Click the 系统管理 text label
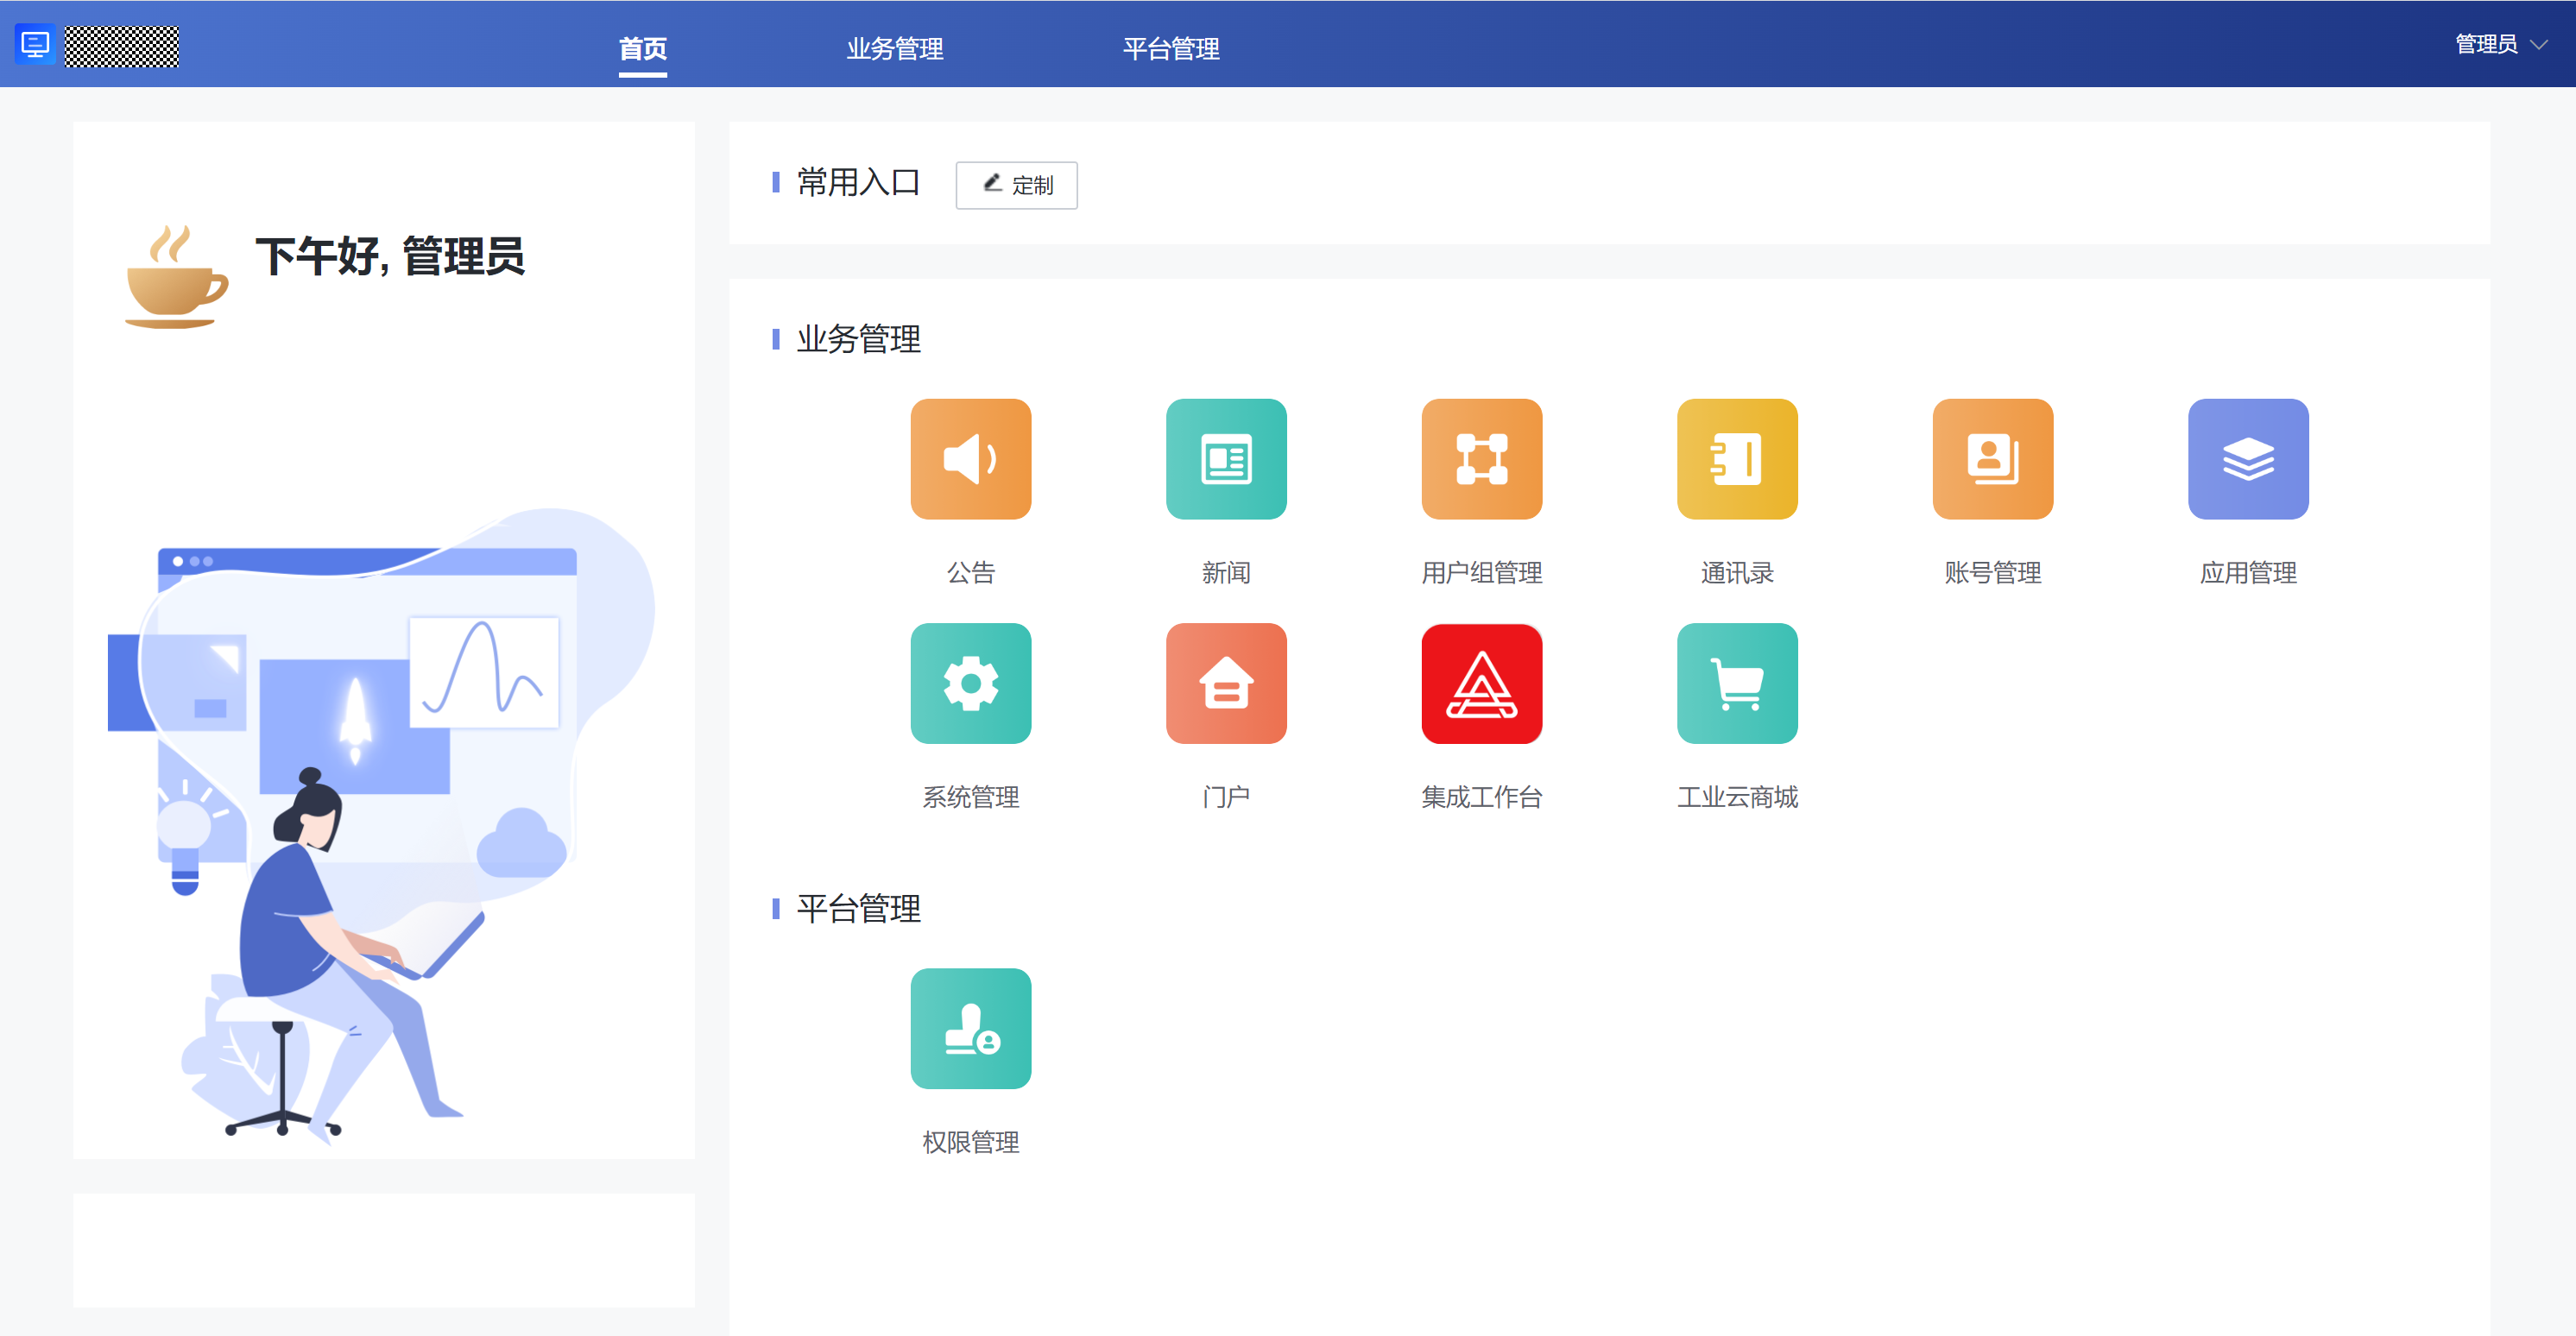 [x=970, y=797]
